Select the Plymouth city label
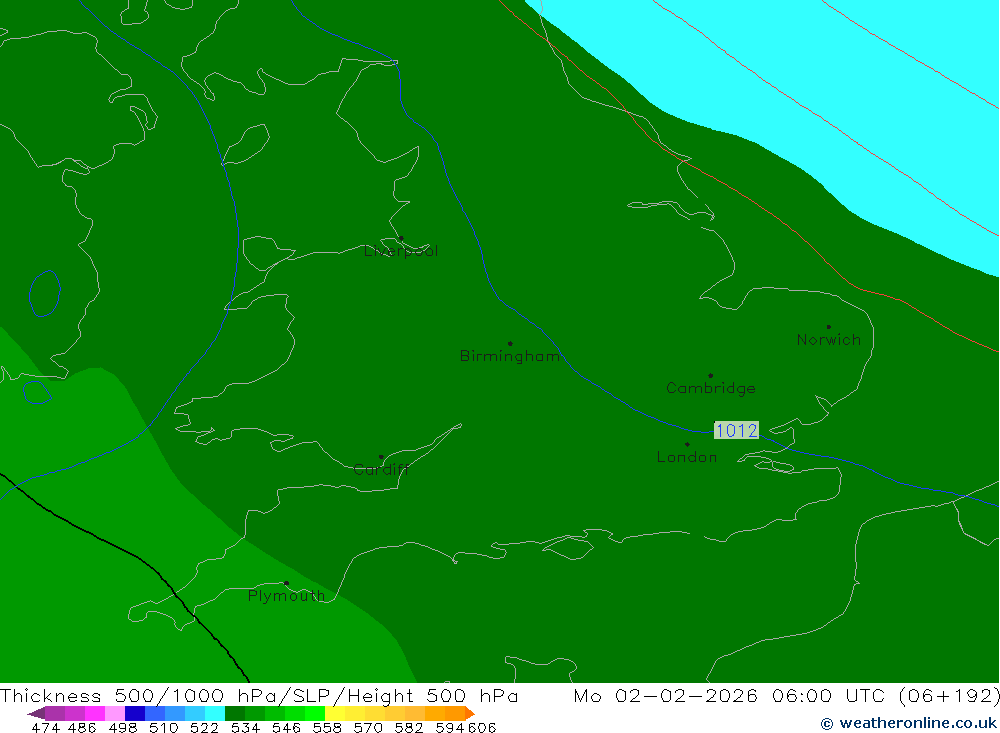 point(286,596)
